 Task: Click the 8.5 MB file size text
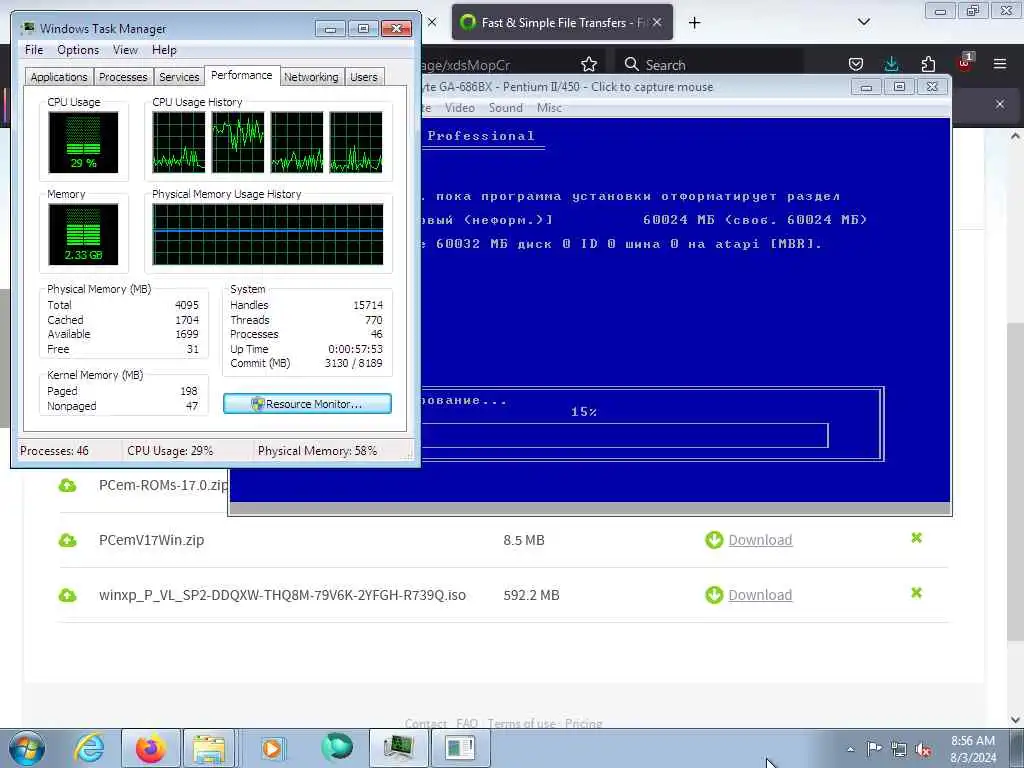(x=524, y=540)
